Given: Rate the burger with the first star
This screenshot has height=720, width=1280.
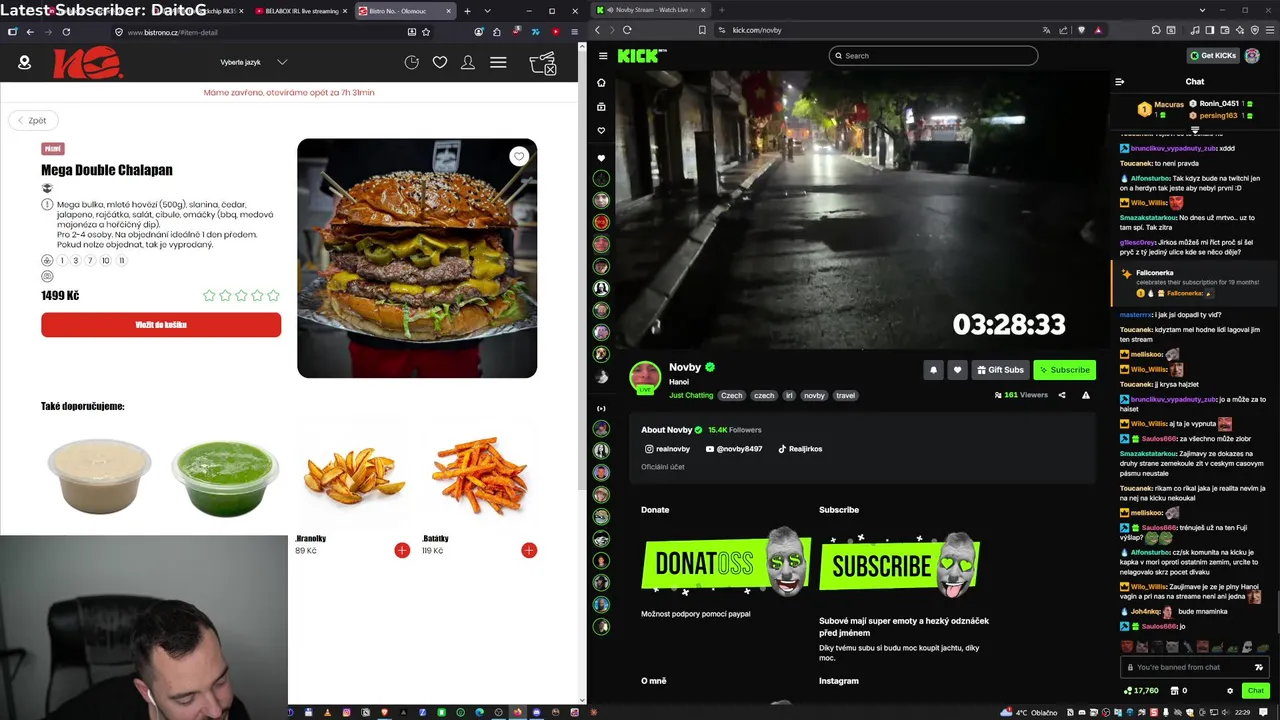Looking at the screenshot, I should coord(209,296).
